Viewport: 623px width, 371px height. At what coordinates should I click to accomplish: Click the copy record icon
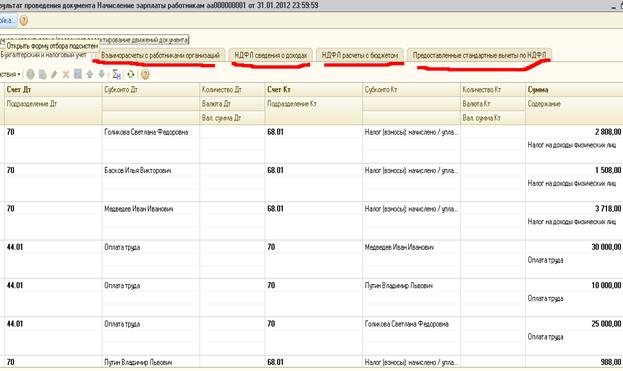[42, 74]
